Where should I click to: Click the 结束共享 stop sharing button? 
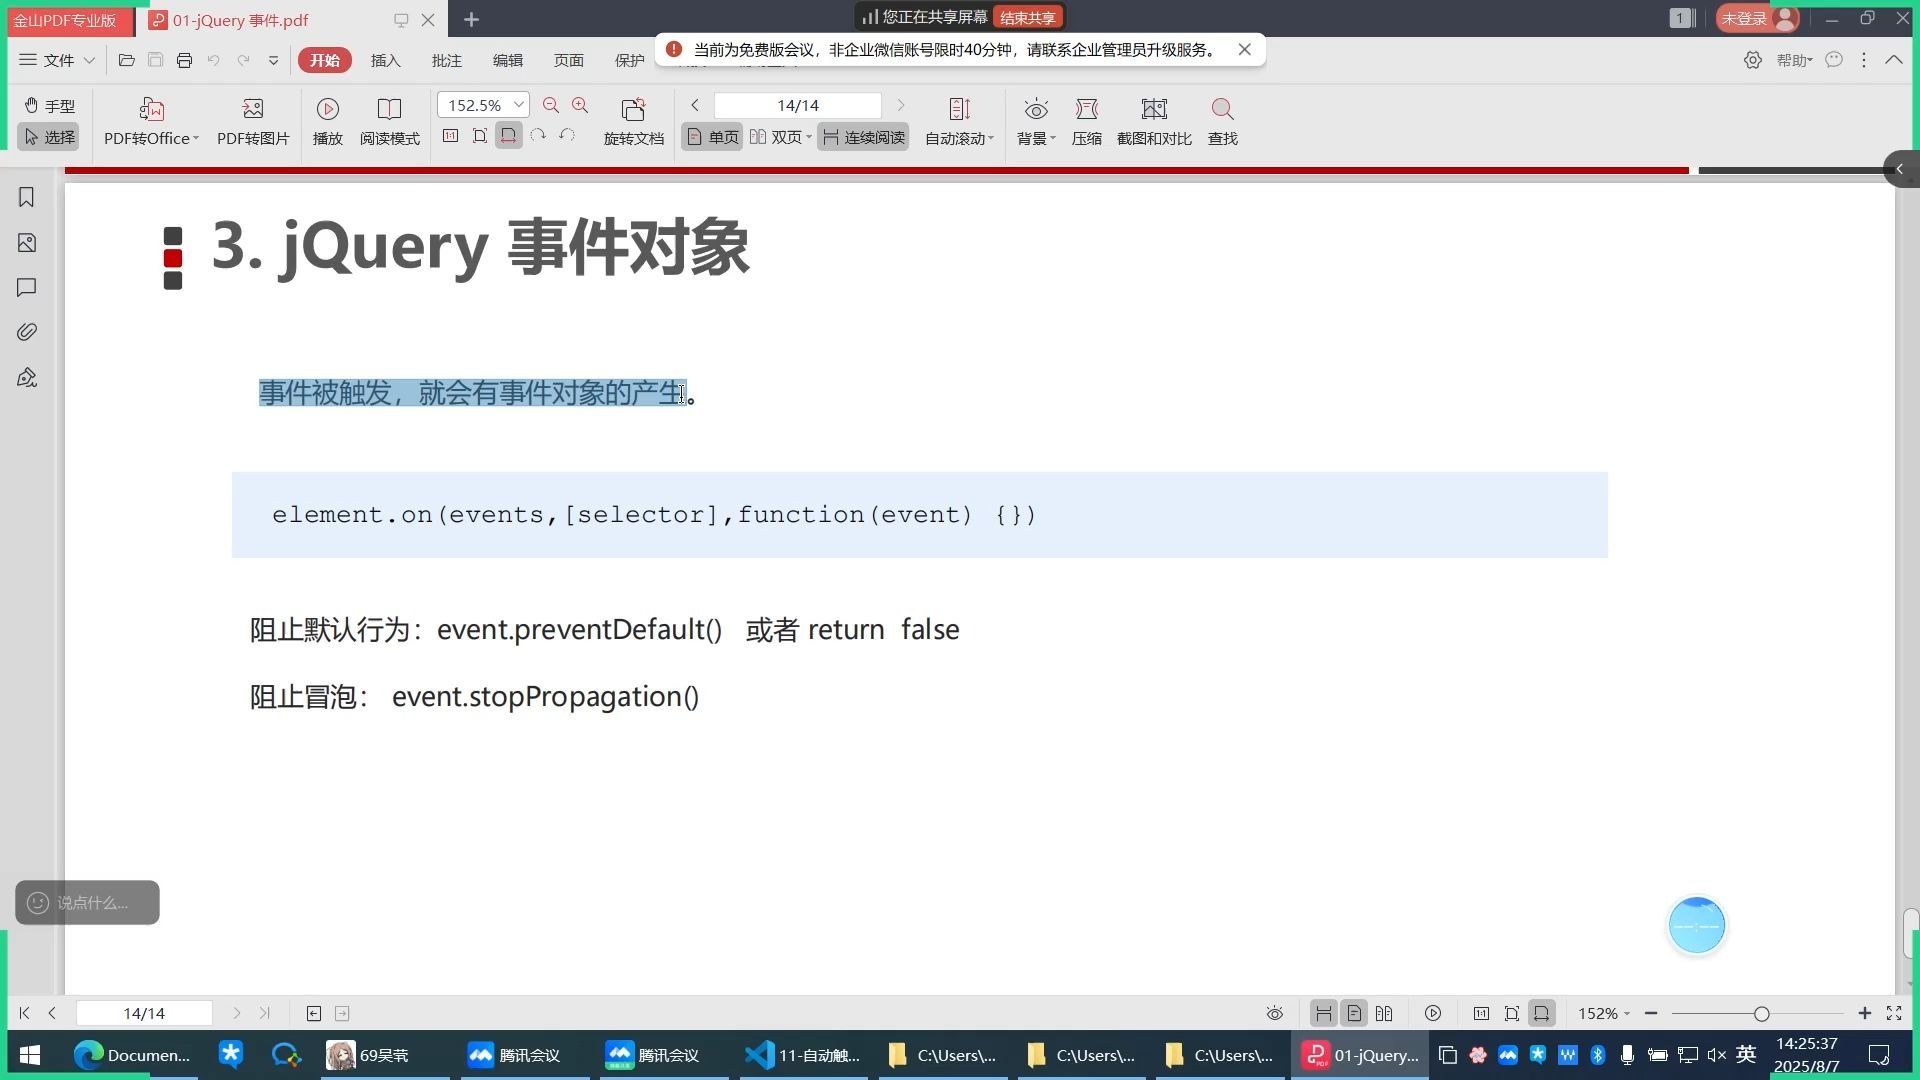click(1030, 16)
